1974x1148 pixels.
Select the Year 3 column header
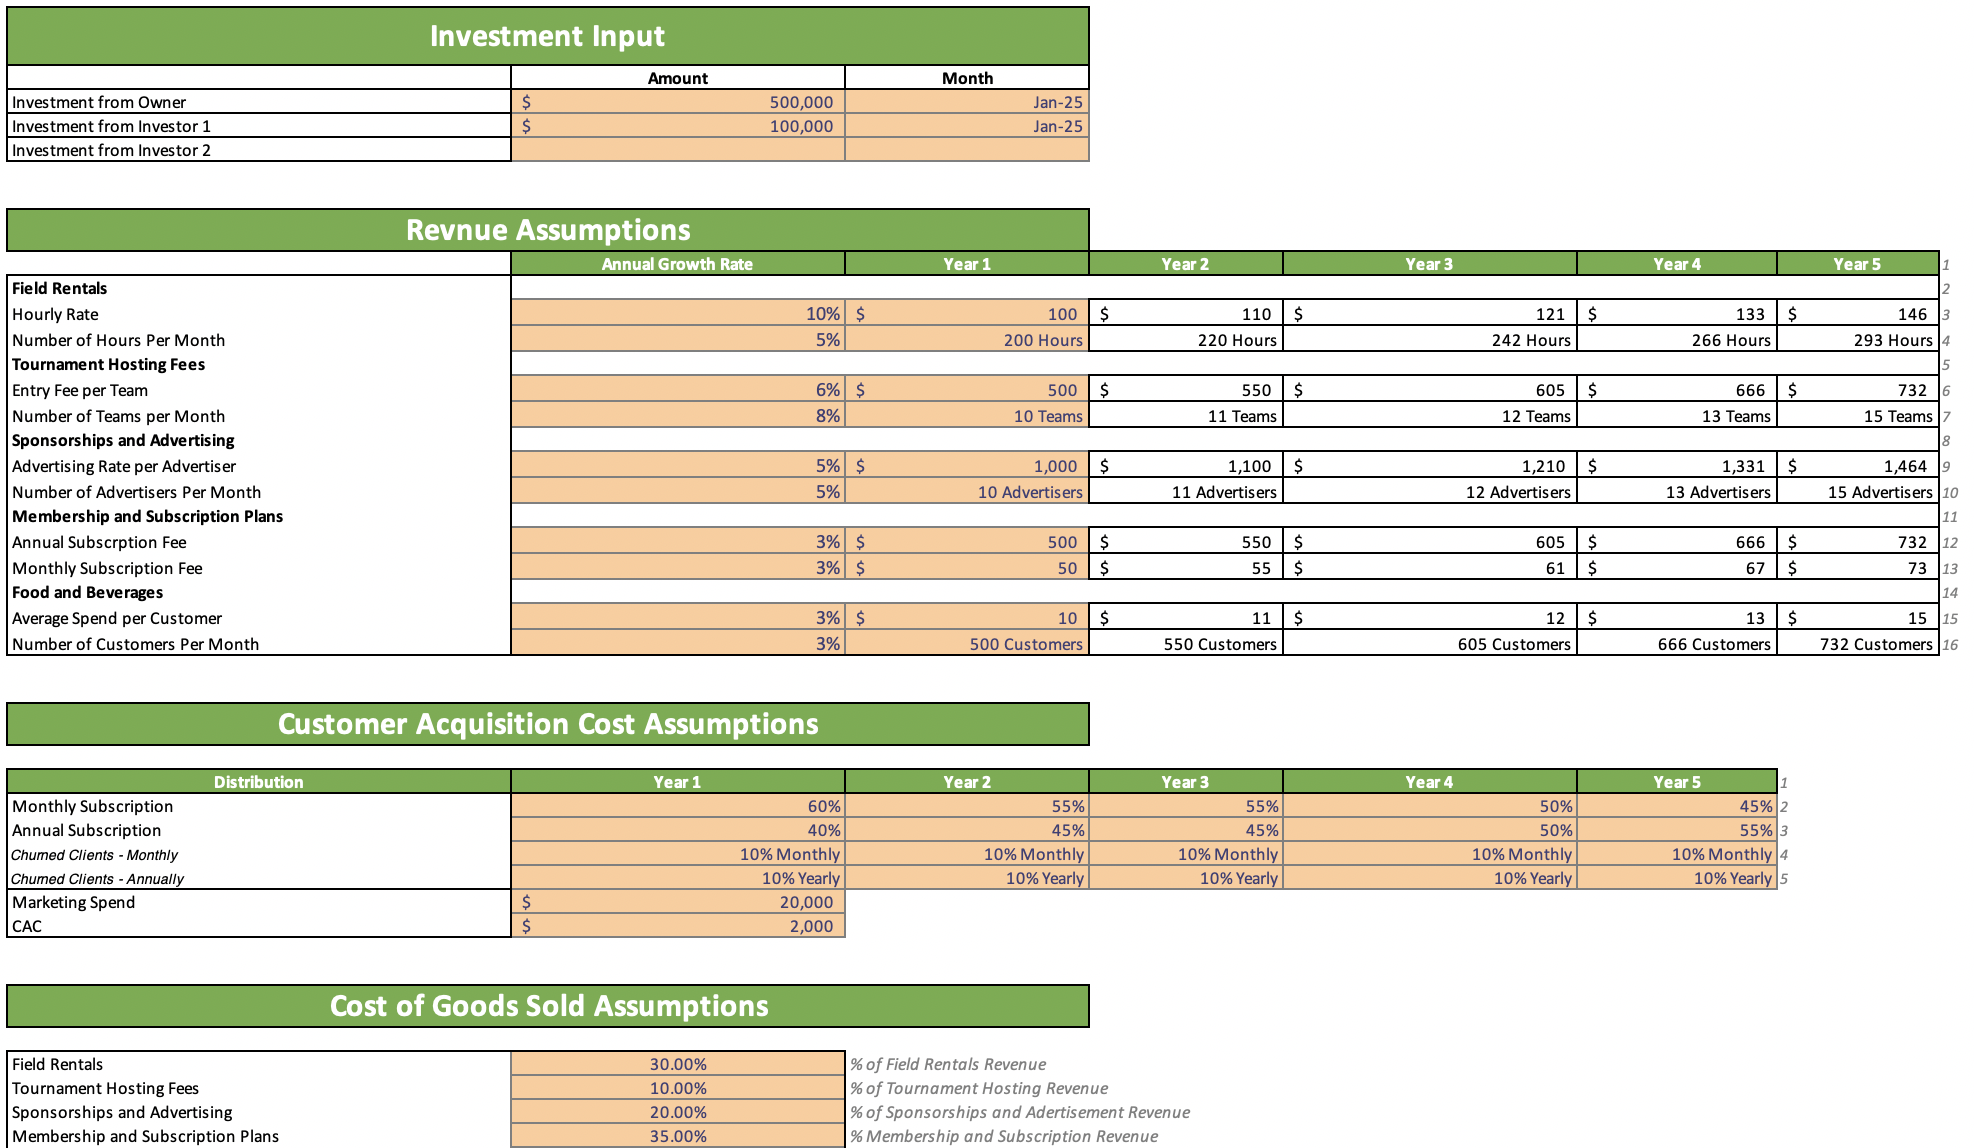tap(1430, 264)
